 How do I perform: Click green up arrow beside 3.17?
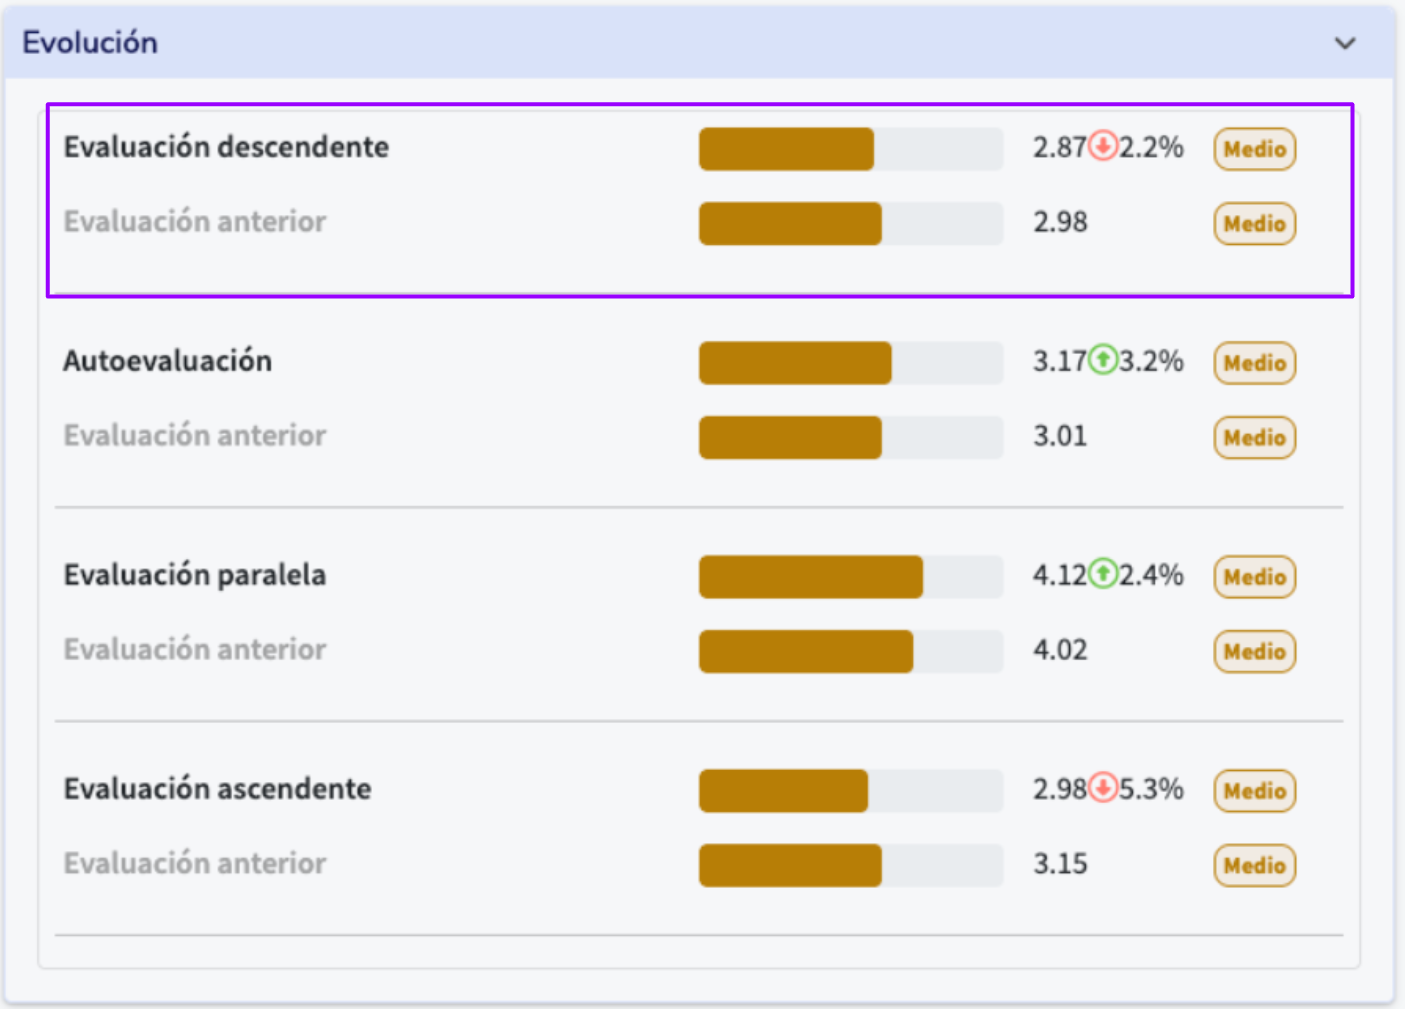click(1103, 360)
